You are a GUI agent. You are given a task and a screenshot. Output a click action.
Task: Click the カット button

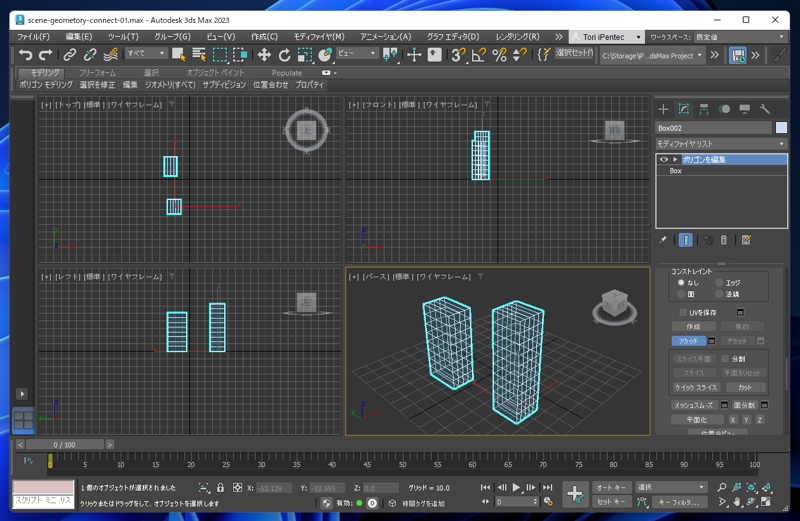(x=745, y=387)
